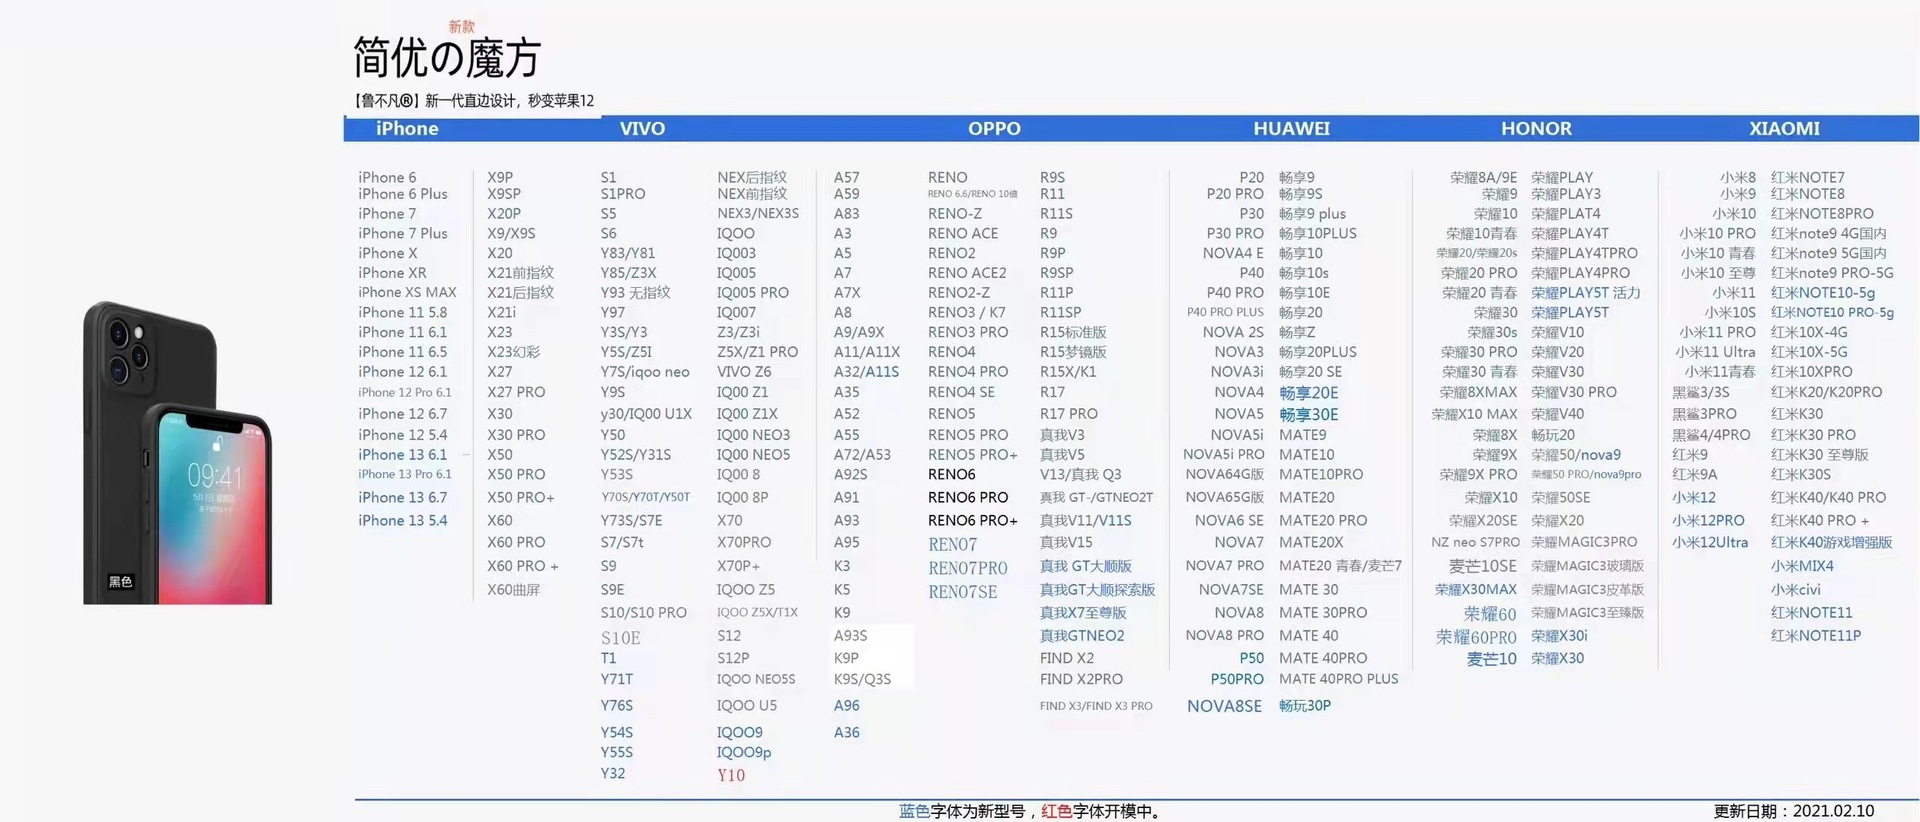Select the "R15梦镜版" entry

[1073, 352]
